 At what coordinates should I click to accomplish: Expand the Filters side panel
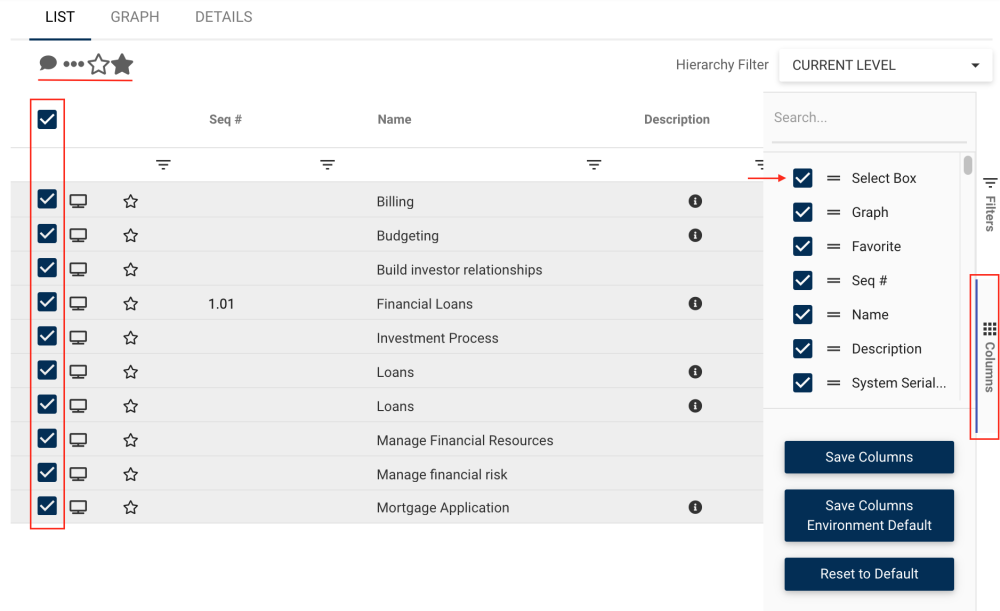990,203
